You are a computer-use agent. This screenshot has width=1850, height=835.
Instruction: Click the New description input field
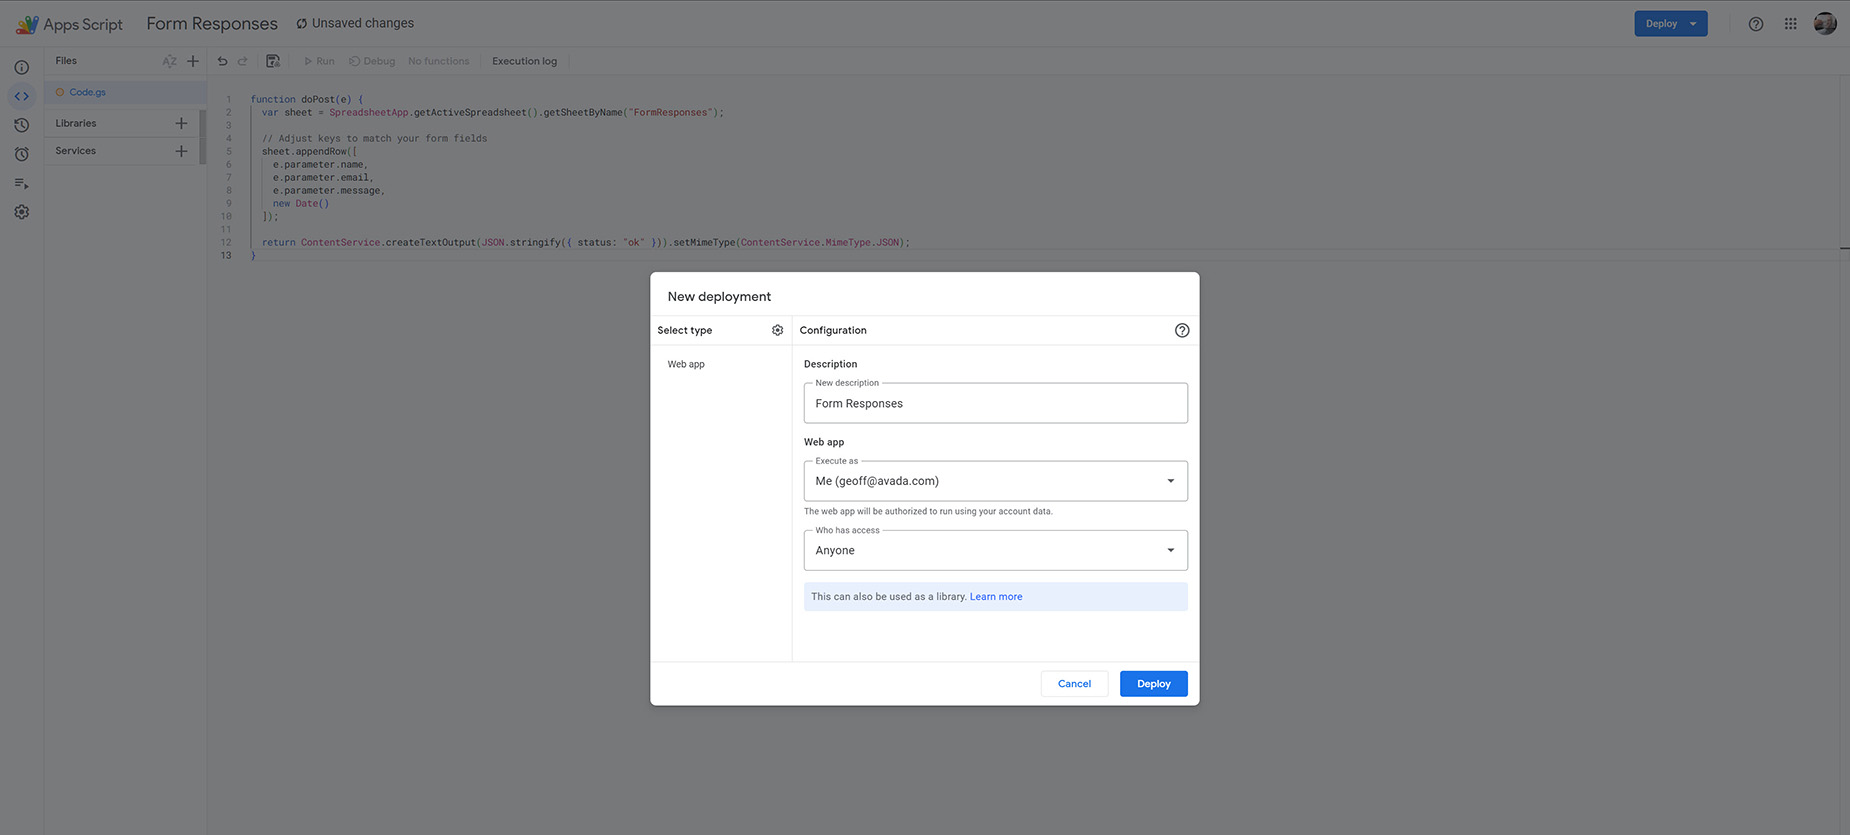coord(996,403)
